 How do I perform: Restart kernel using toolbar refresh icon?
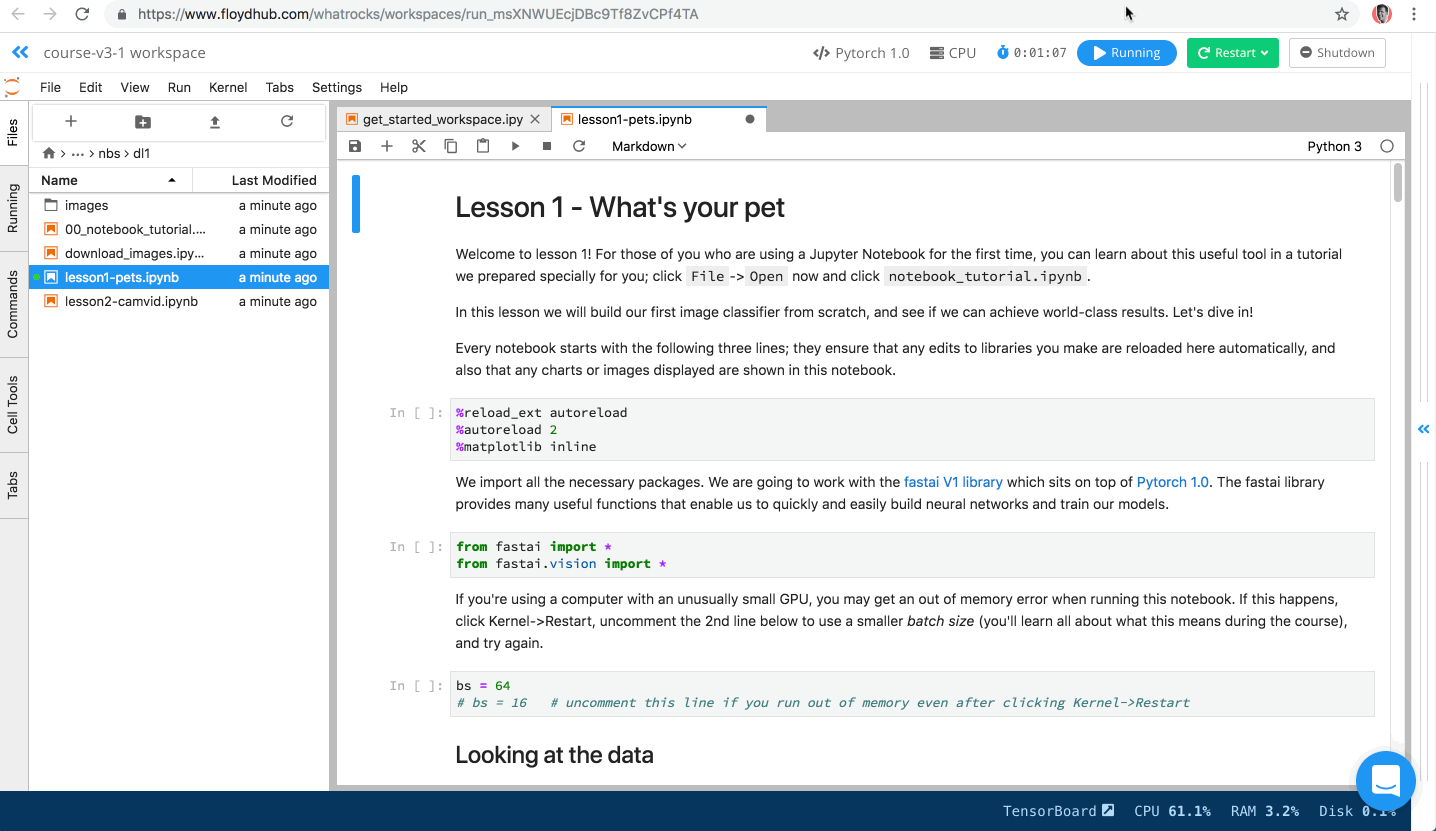[579, 146]
